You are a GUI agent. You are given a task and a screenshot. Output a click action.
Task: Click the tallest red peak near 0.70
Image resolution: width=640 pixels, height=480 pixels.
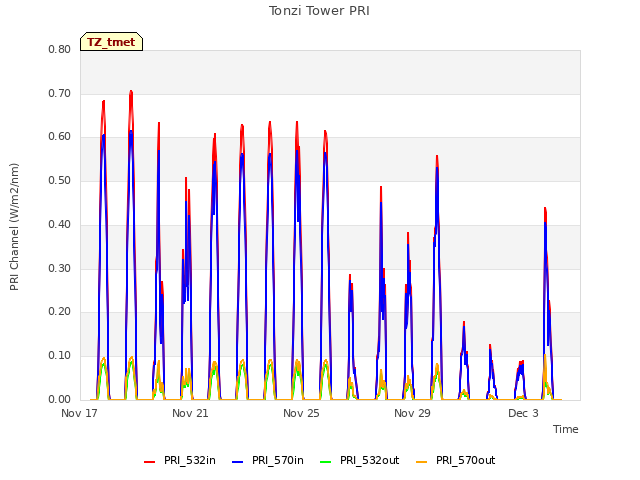[131, 92]
